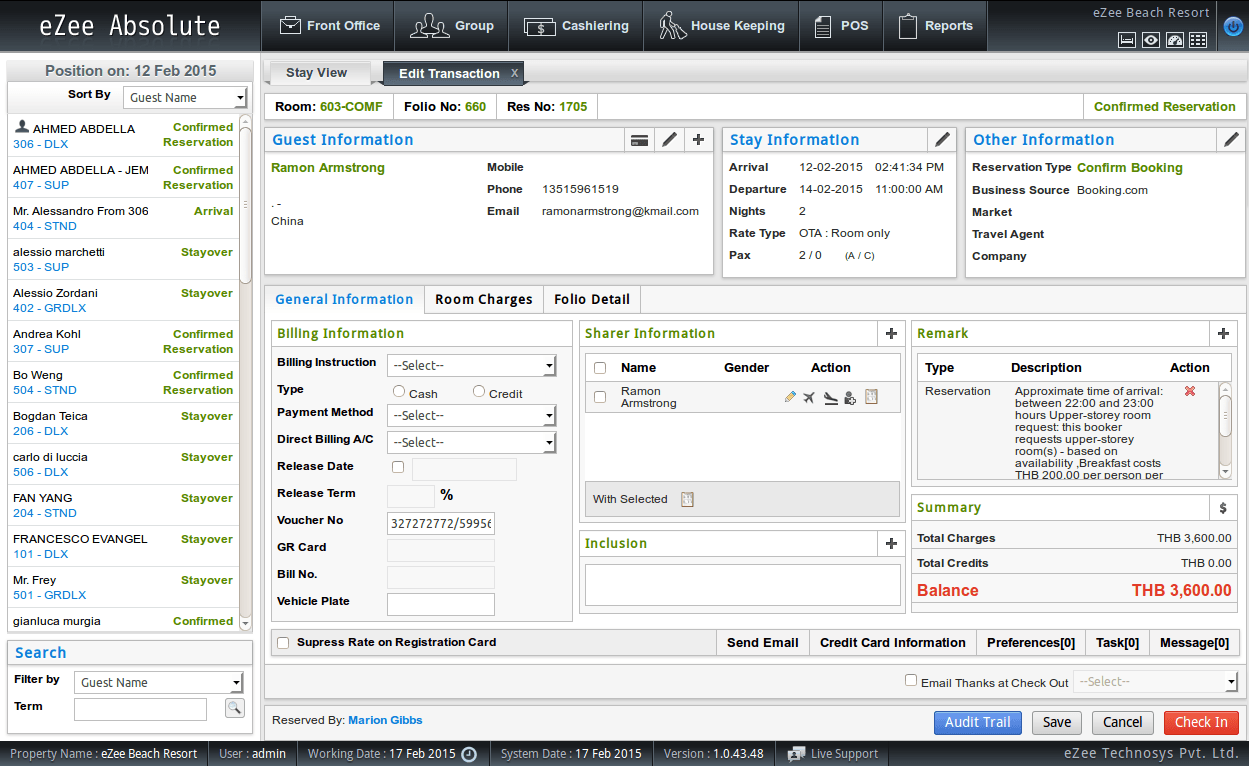Click the eye icon in the top bar
This screenshot has height=766, width=1249.
[1151, 40]
